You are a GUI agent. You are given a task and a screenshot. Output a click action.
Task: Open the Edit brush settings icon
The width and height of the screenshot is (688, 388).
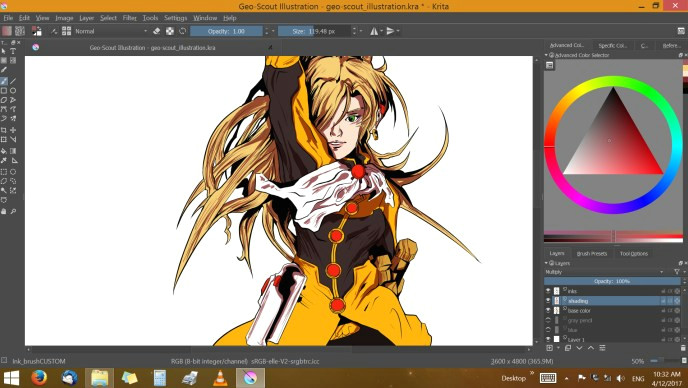click(x=54, y=31)
